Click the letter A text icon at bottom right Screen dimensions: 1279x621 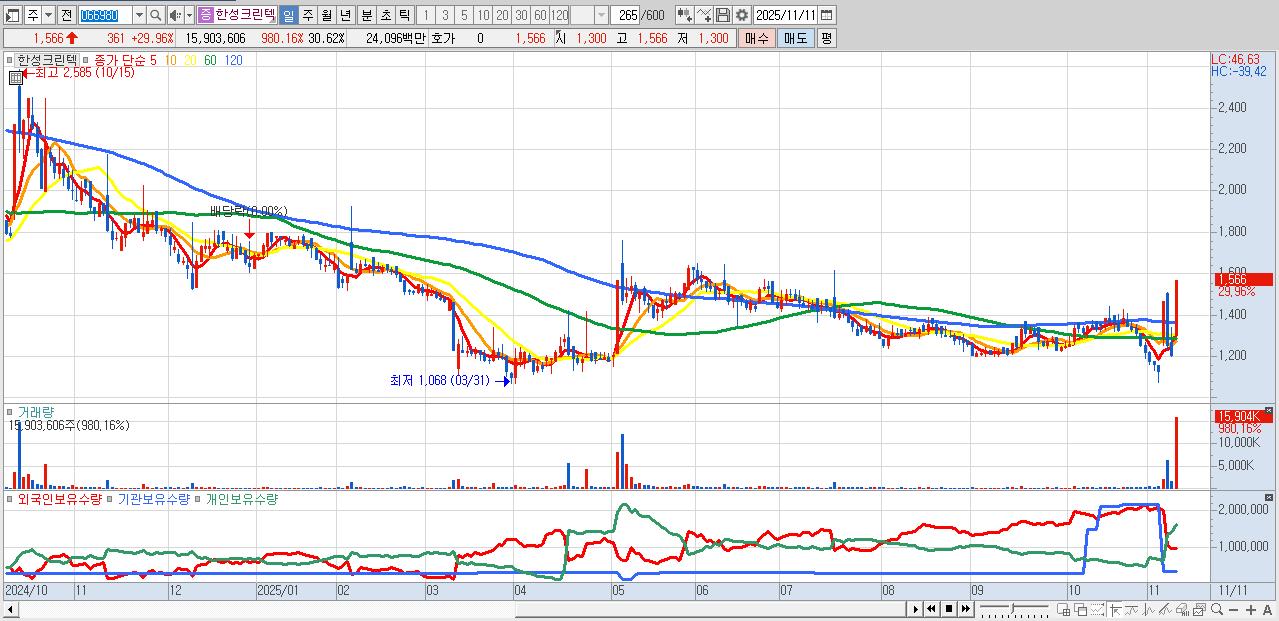click(x=1267, y=609)
